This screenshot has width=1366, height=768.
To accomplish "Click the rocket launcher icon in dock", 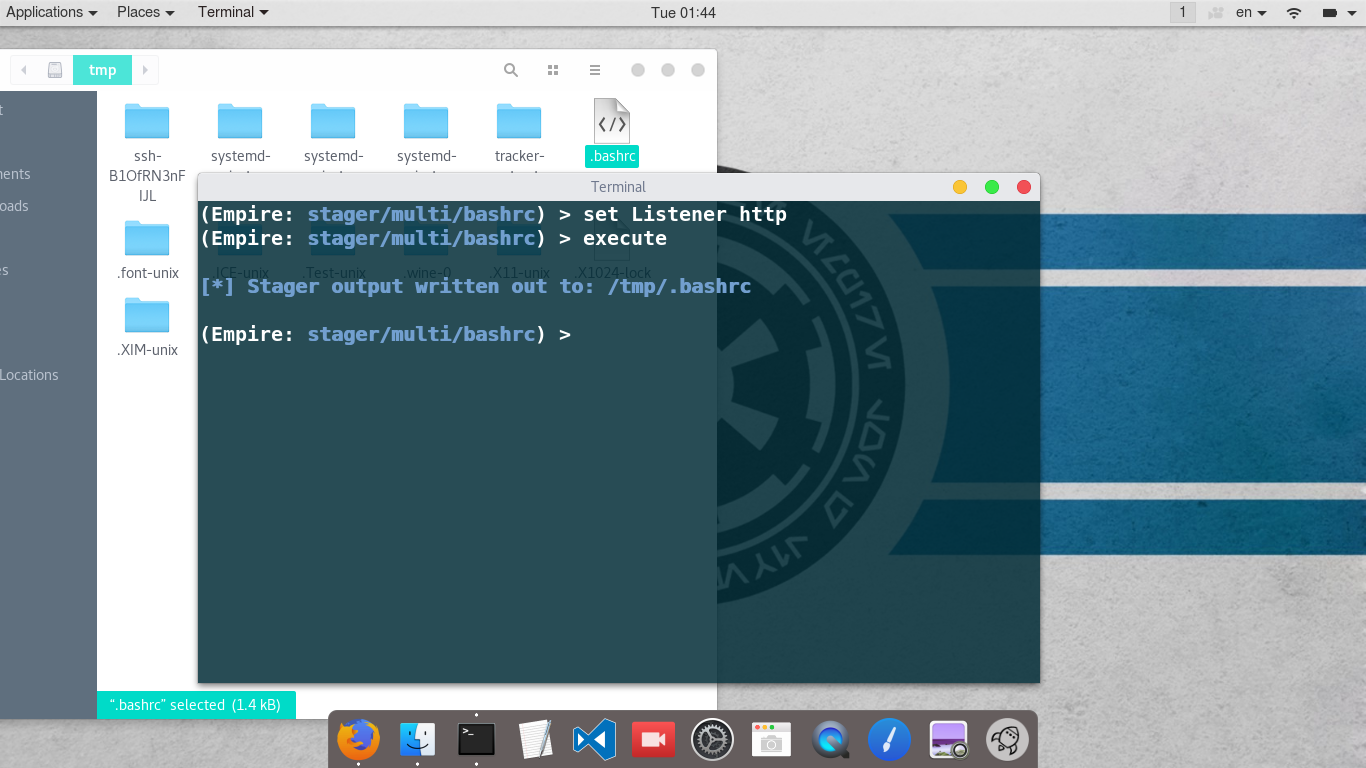I will coord(1007,740).
